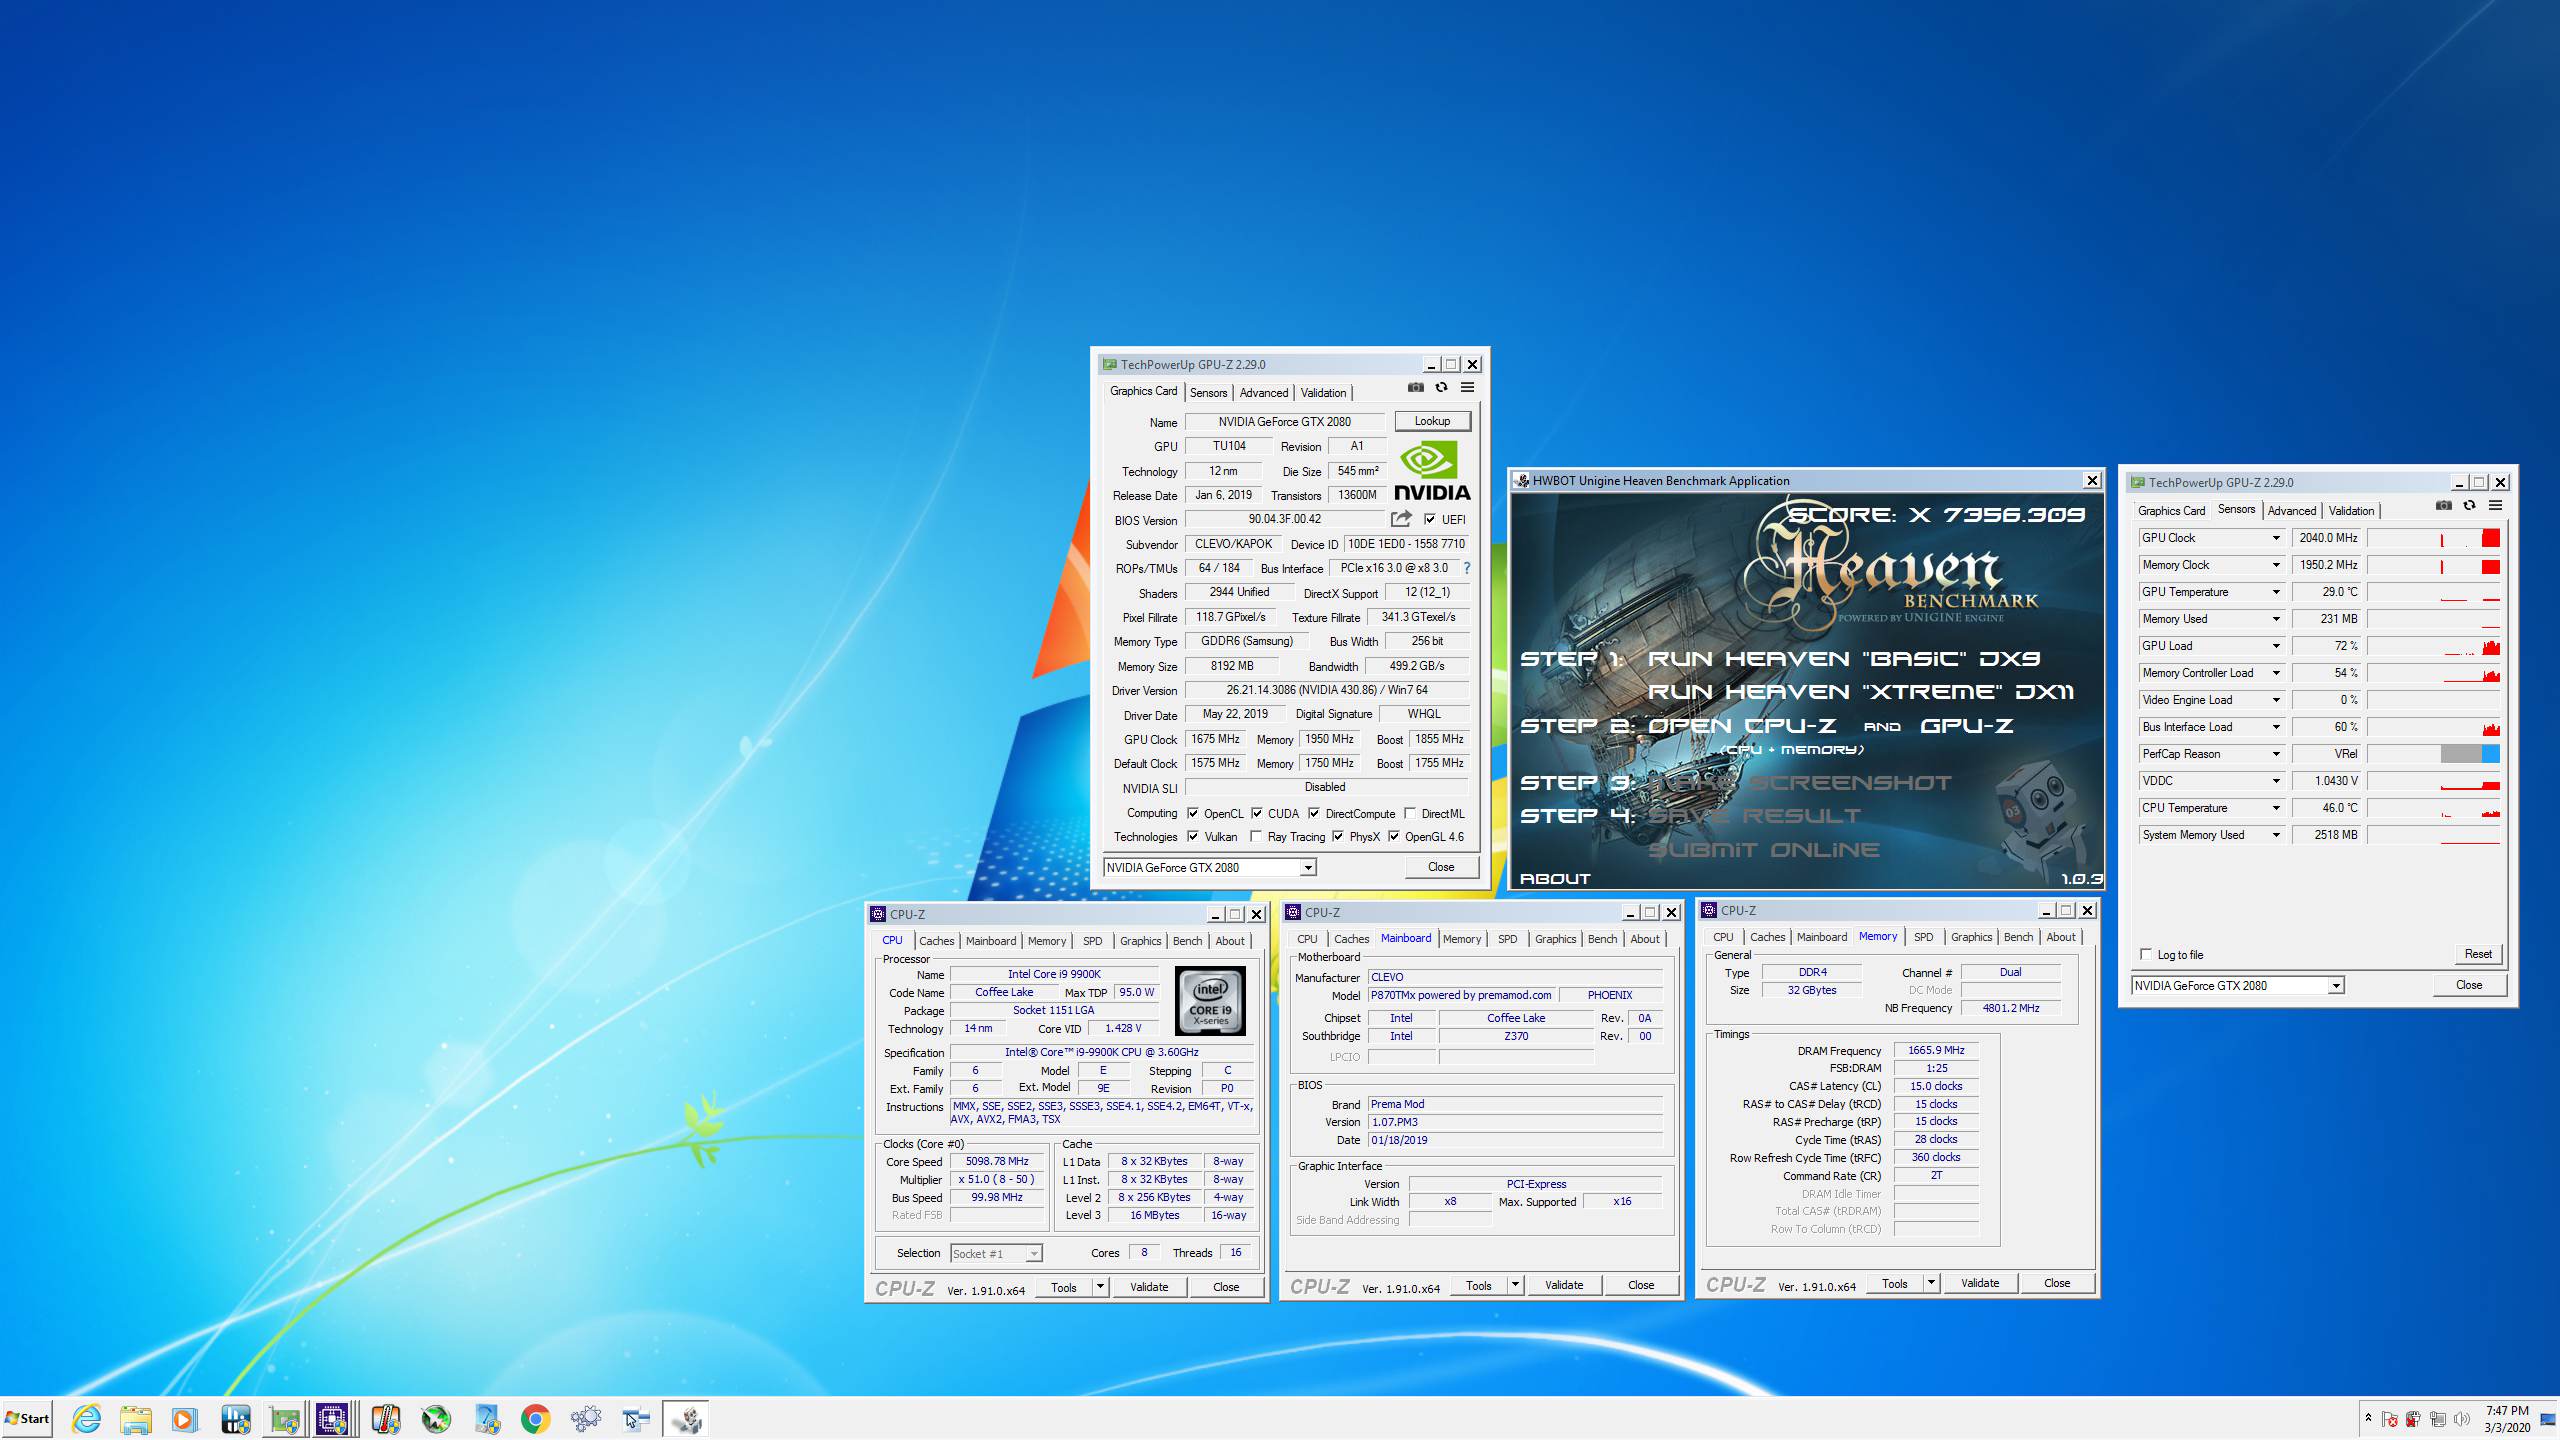This screenshot has height=1440, width=2560.
Task: Click the HWBOT Heaven robot taskbar icon
Action: coord(686,1418)
